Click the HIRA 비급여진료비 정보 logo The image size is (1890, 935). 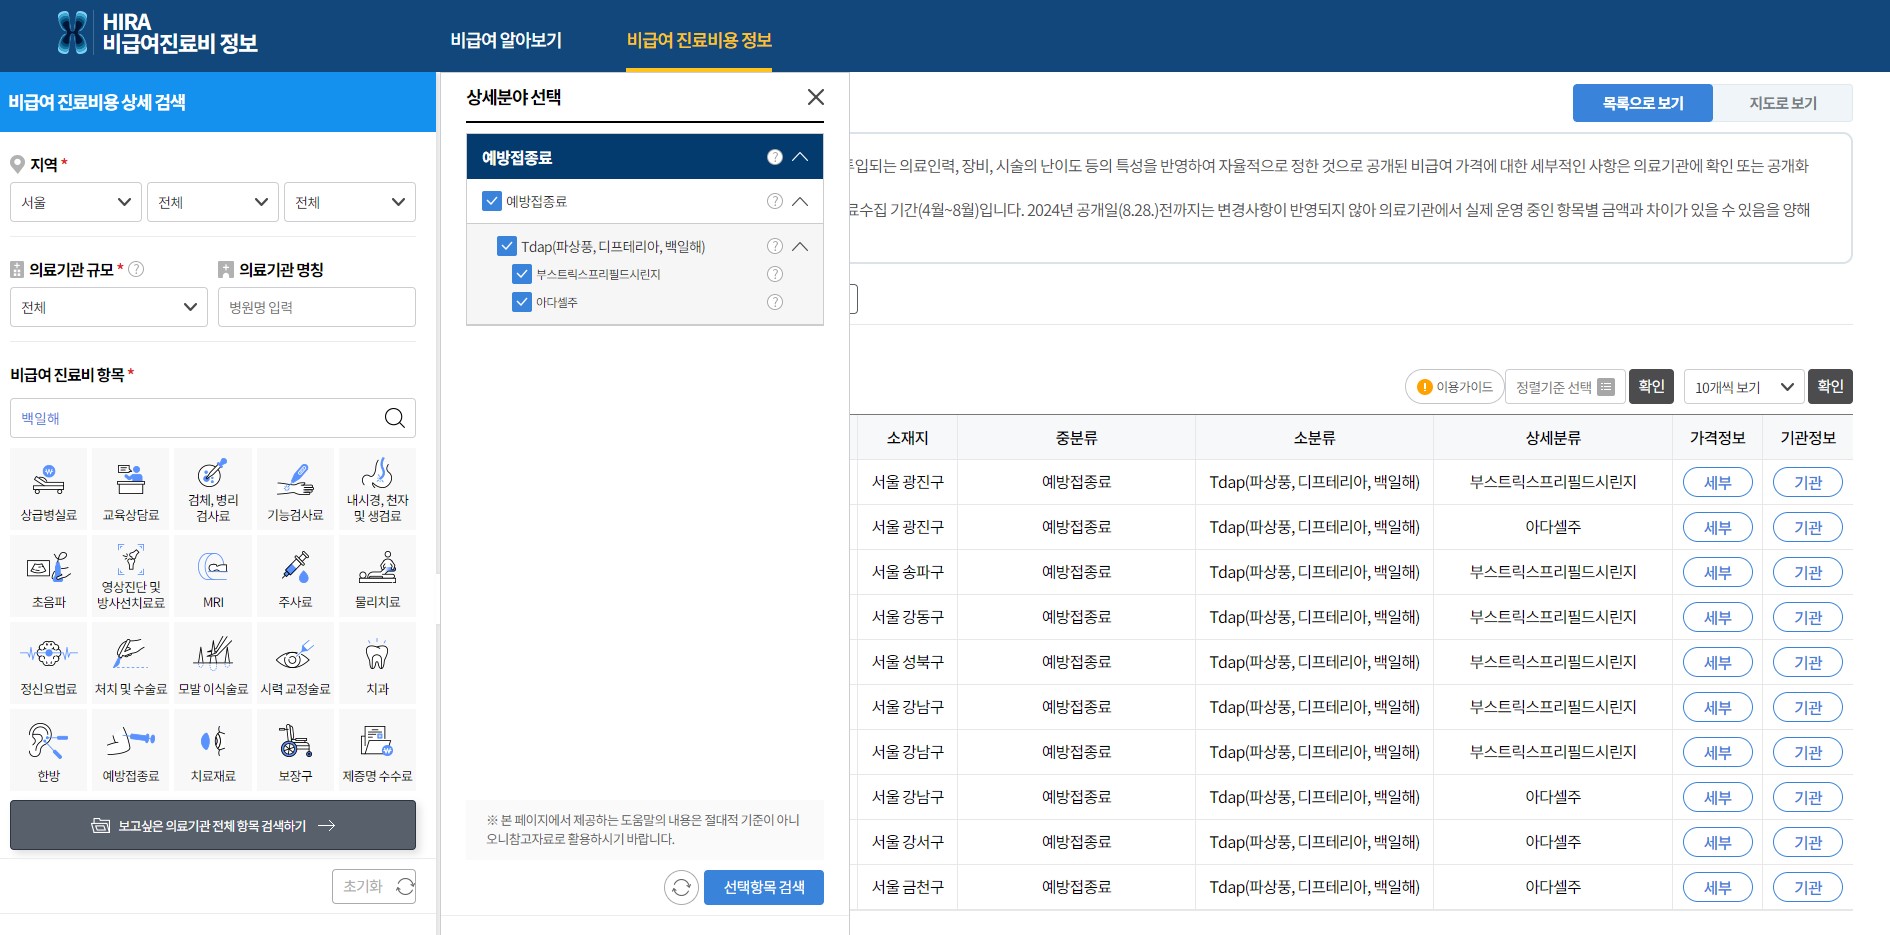pyautogui.click(x=157, y=33)
